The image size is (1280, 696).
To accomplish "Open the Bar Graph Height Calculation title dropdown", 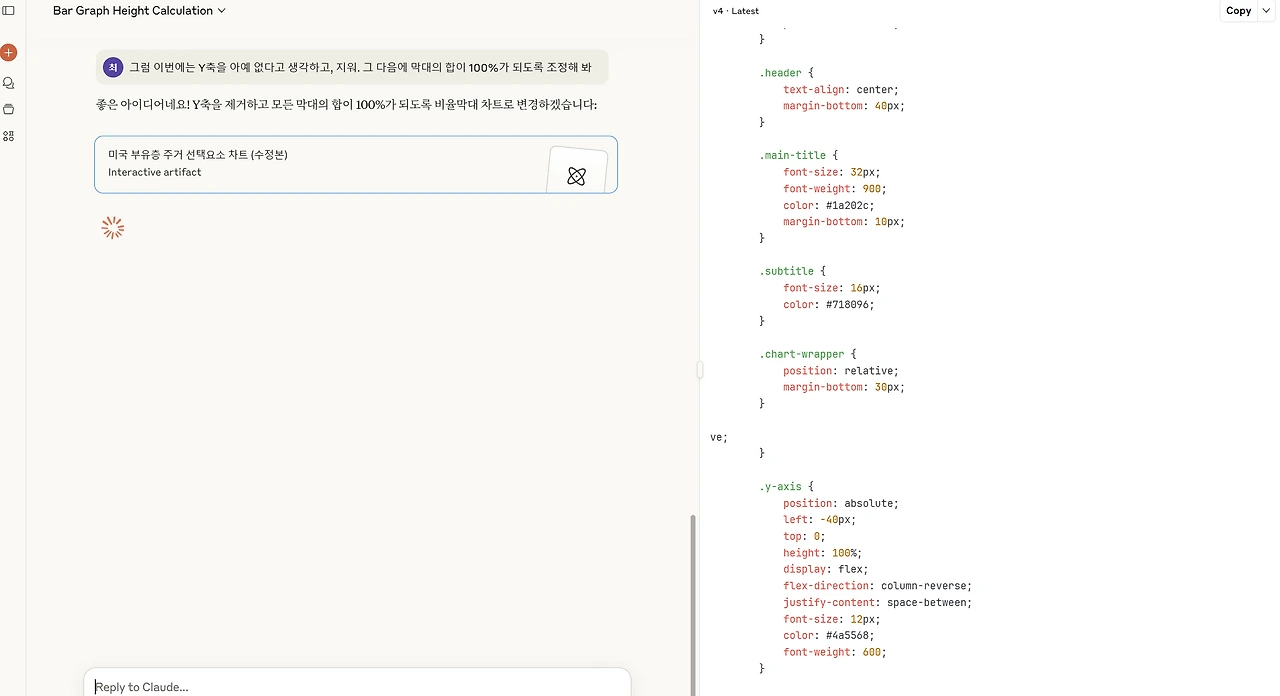I will pos(139,10).
